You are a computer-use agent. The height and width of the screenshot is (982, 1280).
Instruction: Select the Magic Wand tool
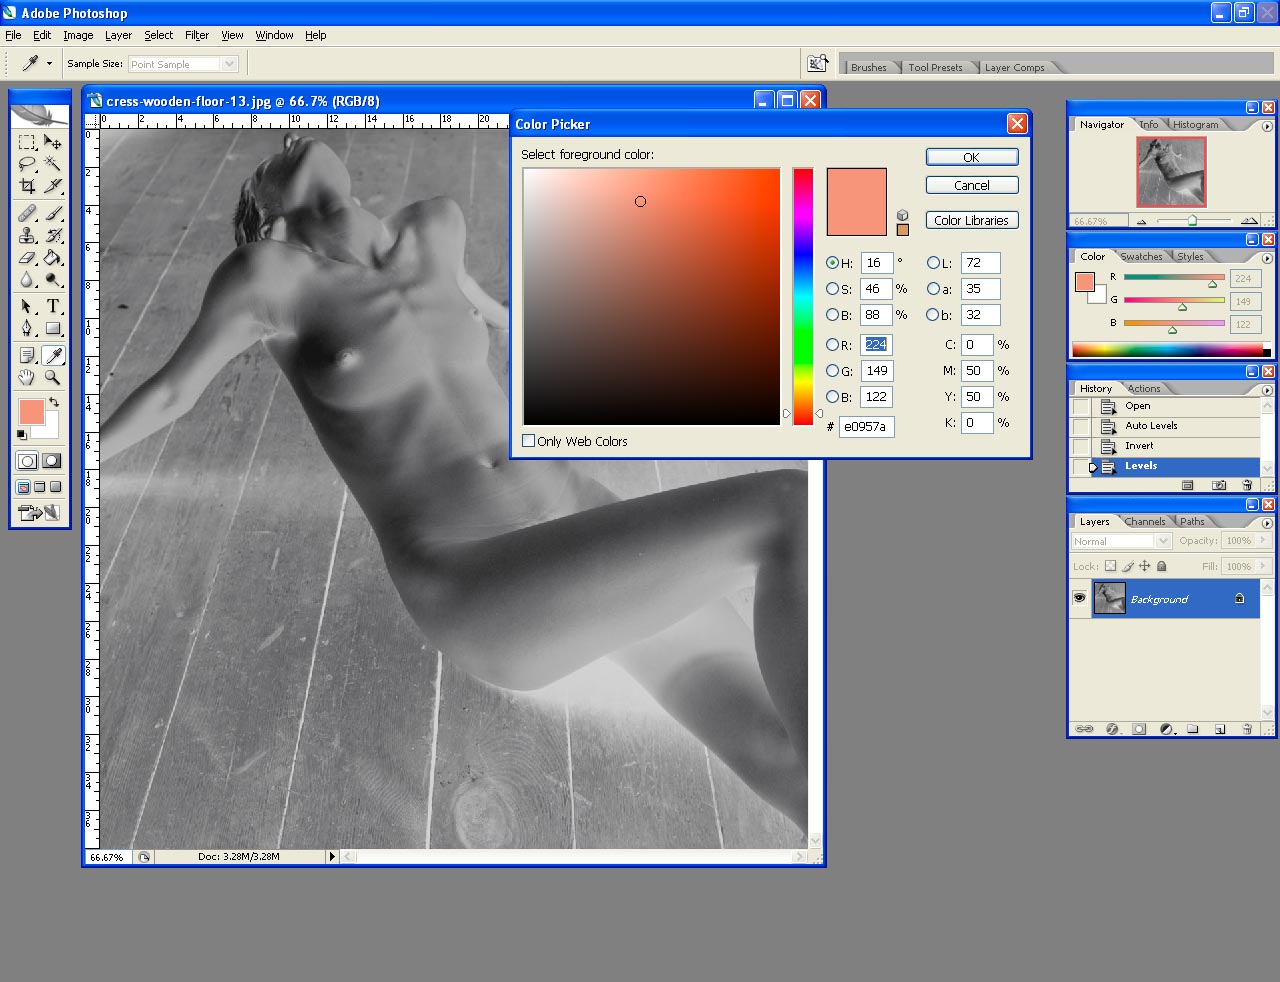click(x=53, y=164)
